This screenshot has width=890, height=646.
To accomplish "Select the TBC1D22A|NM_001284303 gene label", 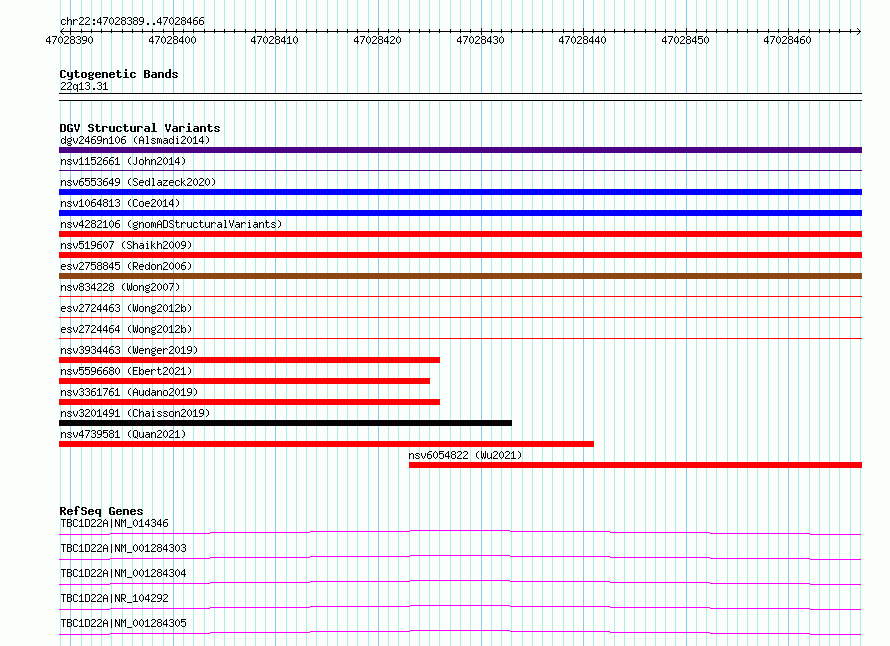I will pos(123,548).
